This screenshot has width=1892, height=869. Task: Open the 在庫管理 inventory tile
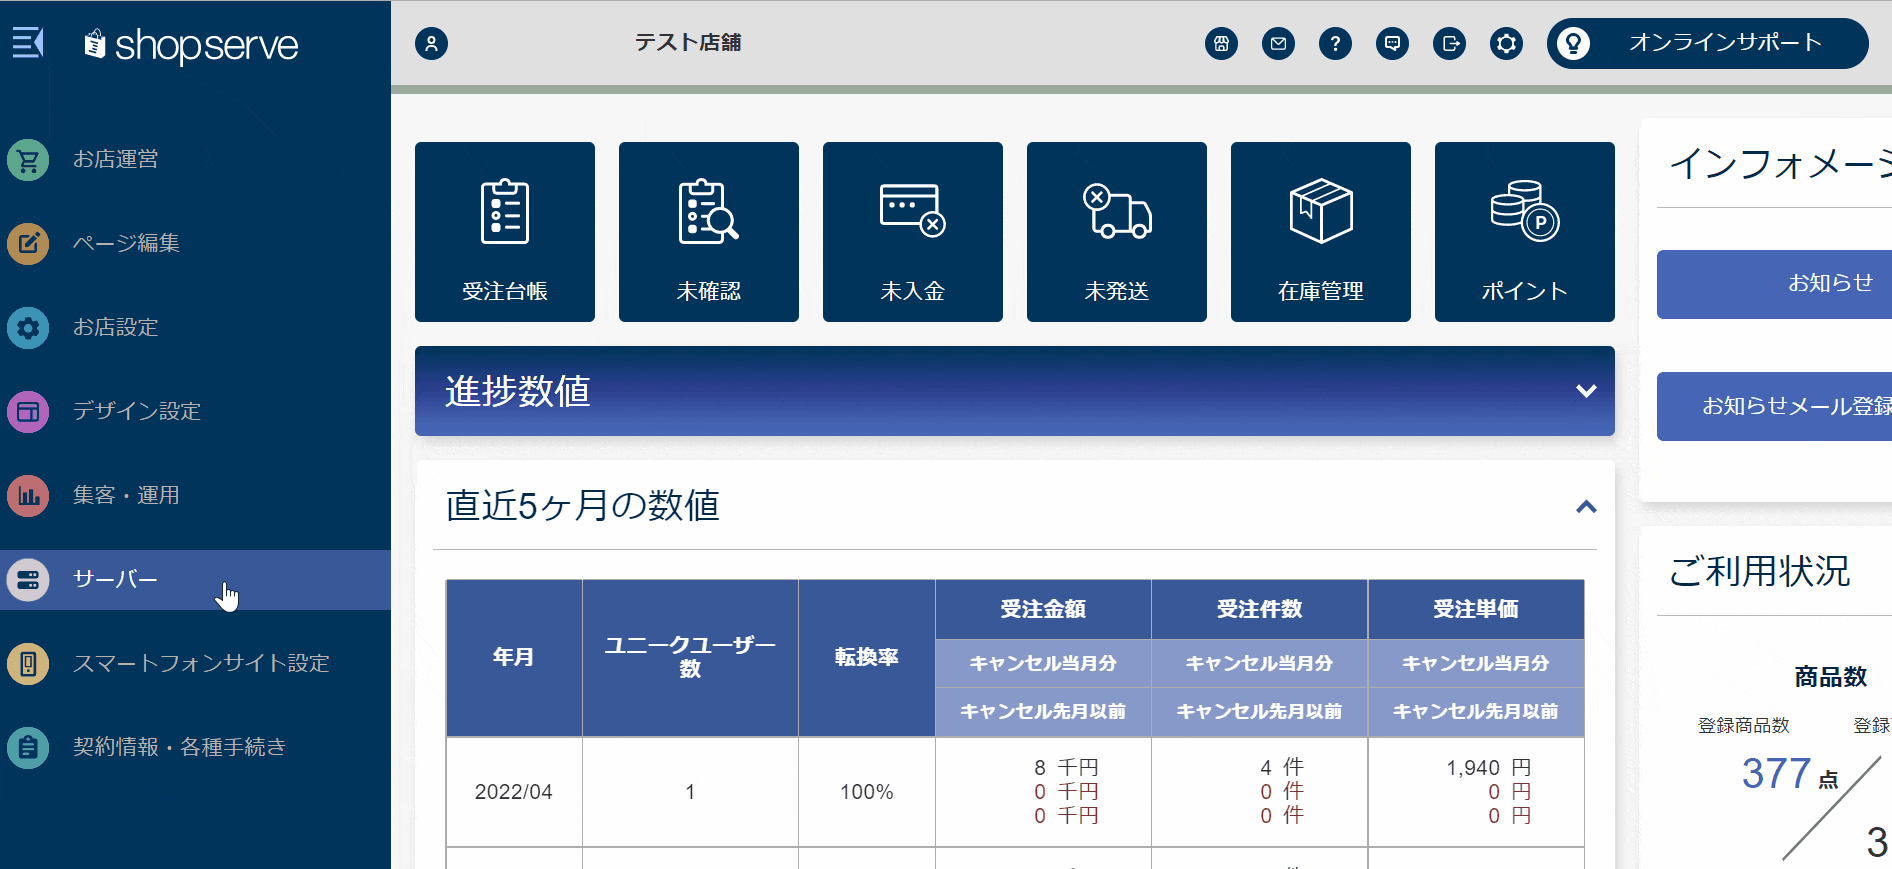click(x=1321, y=232)
